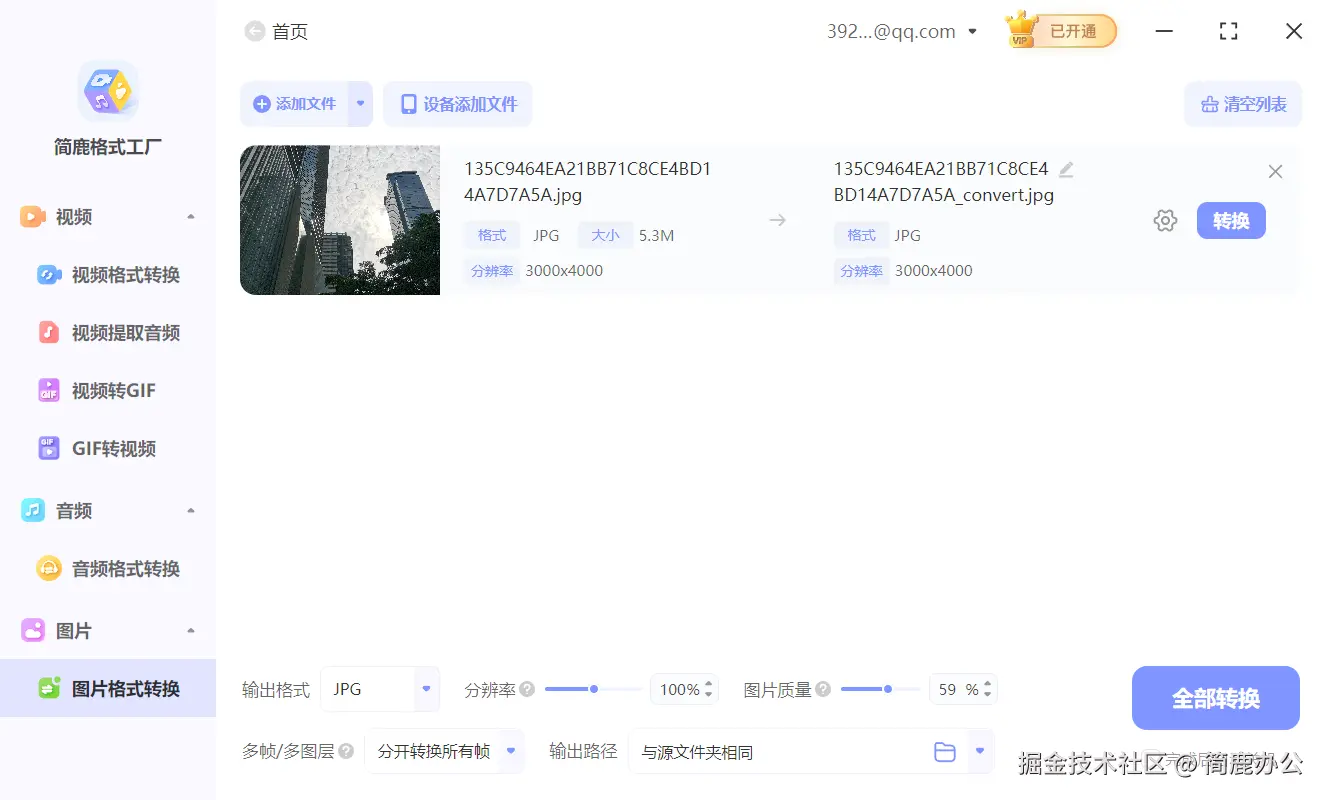The width and height of the screenshot is (1326, 800).
Task: Click the 视频格式转换 sidebar icon
Action: click(x=49, y=275)
